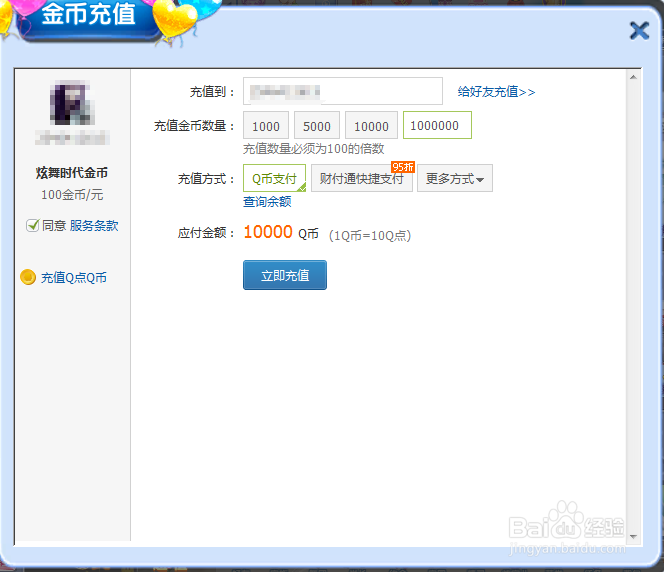Click the (1Q币=10Q点) note text

pyautogui.click(x=370, y=235)
